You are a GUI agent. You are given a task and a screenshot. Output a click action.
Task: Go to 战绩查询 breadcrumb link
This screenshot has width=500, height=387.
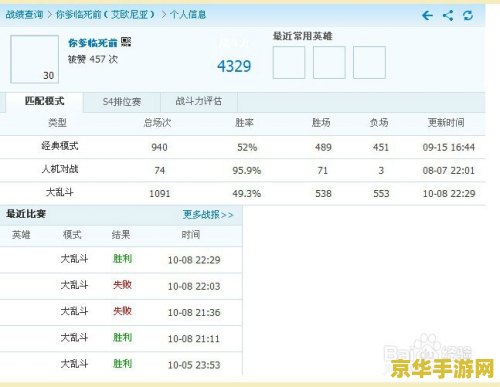tap(24, 15)
